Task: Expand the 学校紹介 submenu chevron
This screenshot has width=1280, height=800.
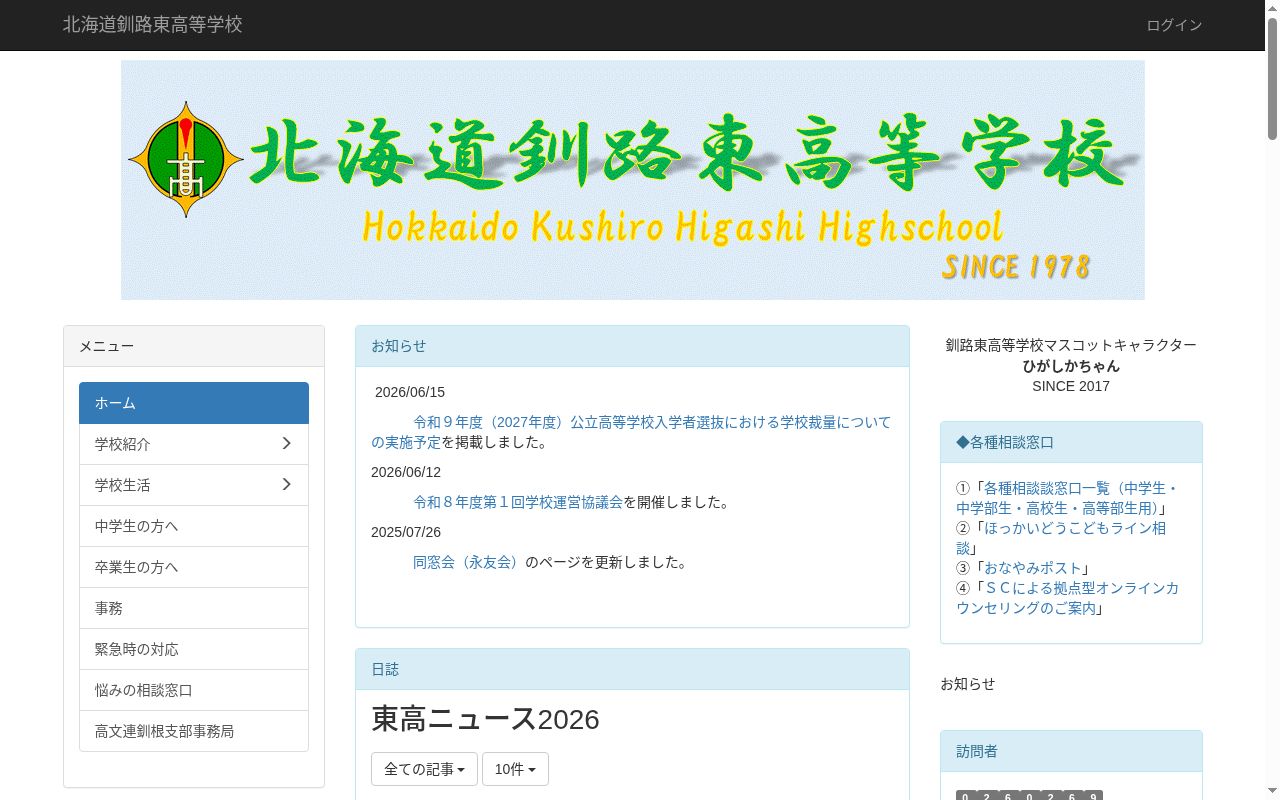Action: coord(286,443)
